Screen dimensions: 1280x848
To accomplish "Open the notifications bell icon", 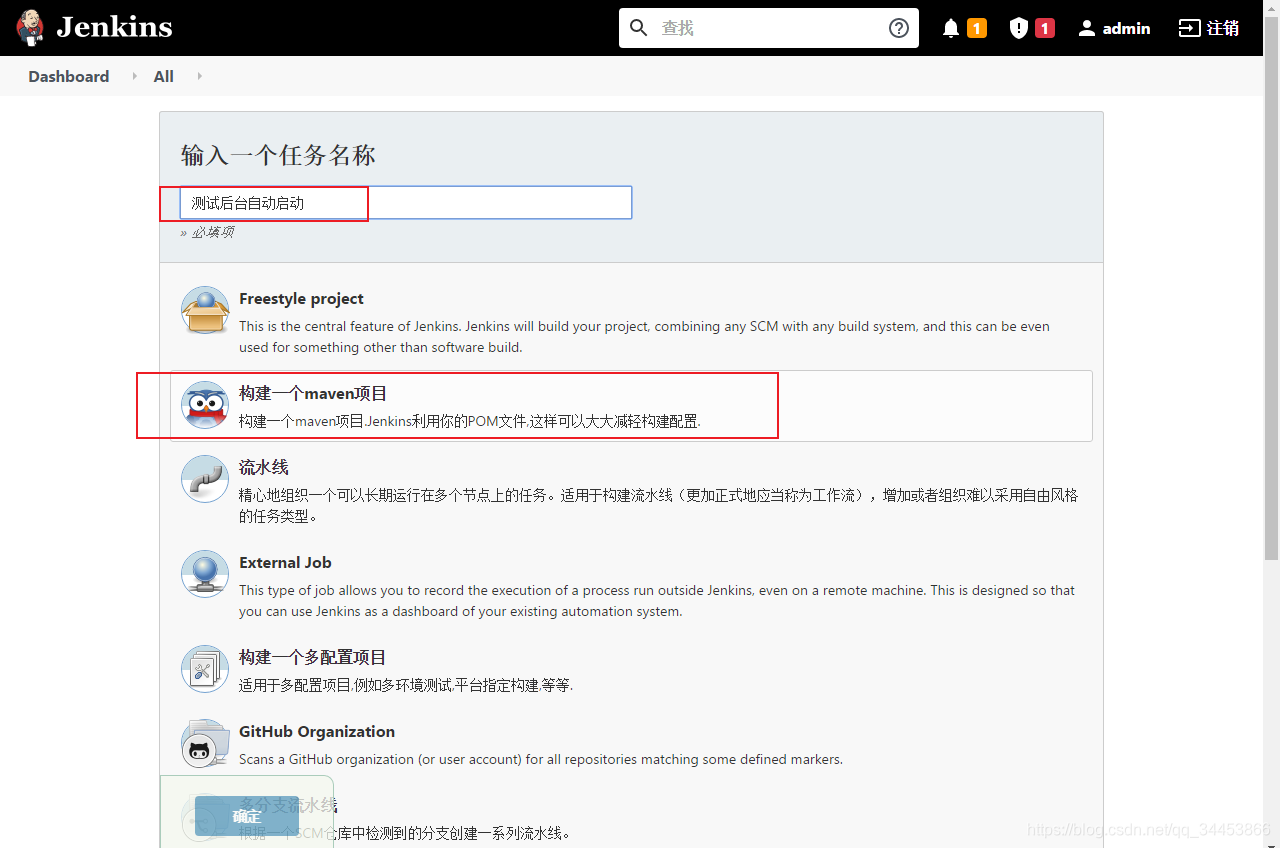I will click(x=951, y=28).
